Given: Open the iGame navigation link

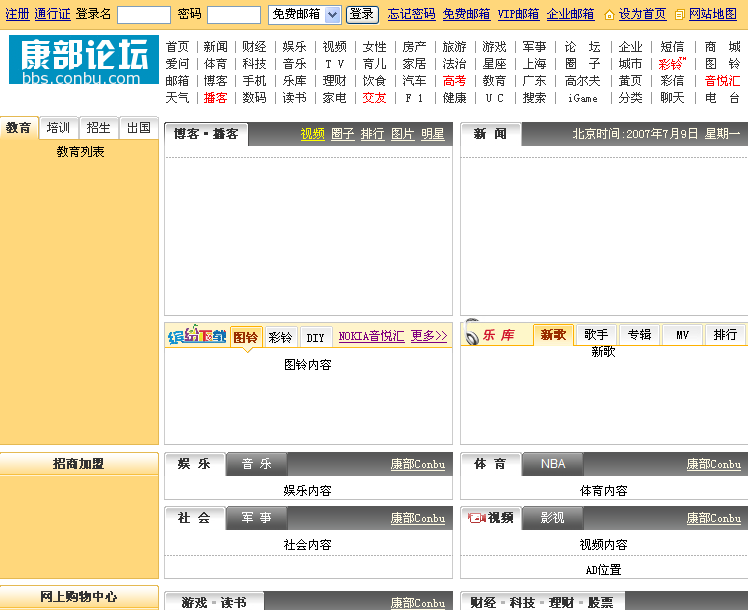Looking at the screenshot, I should coord(582,98).
